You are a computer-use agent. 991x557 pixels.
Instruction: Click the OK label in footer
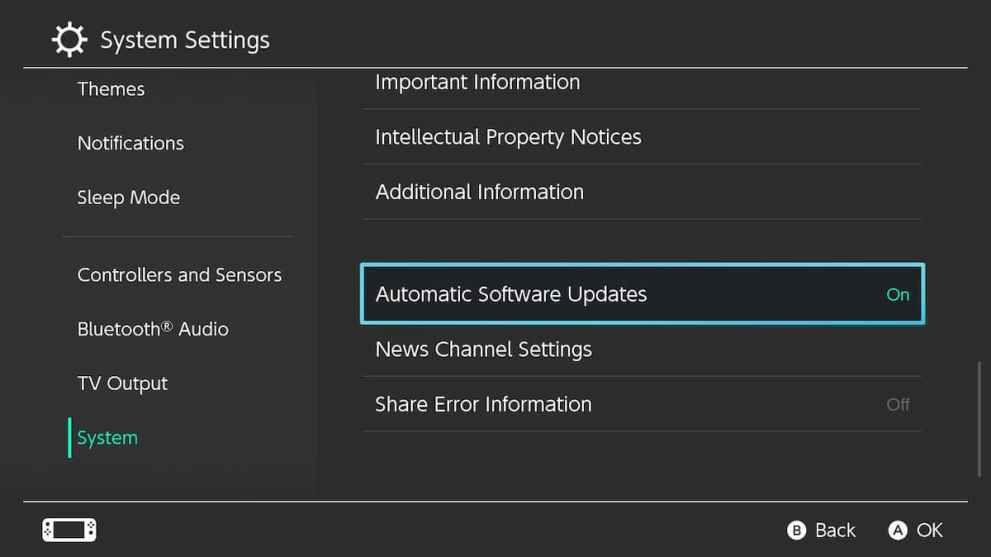tap(929, 530)
